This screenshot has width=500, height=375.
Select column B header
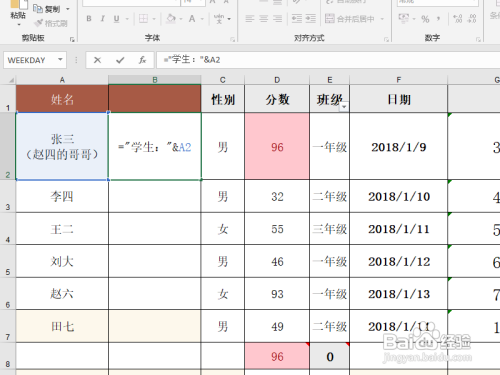pyautogui.click(x=155, y=80)
